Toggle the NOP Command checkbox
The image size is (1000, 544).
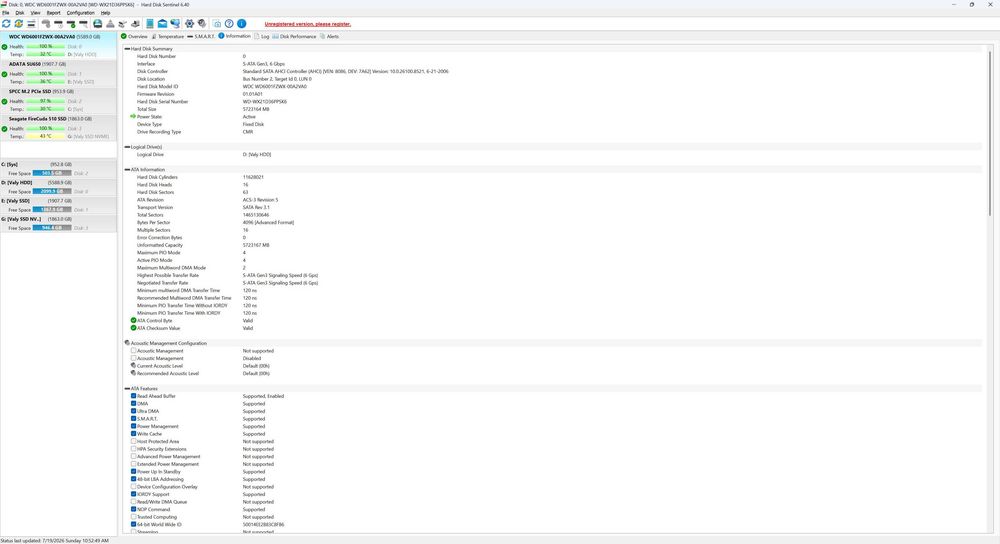click(133, 510)
